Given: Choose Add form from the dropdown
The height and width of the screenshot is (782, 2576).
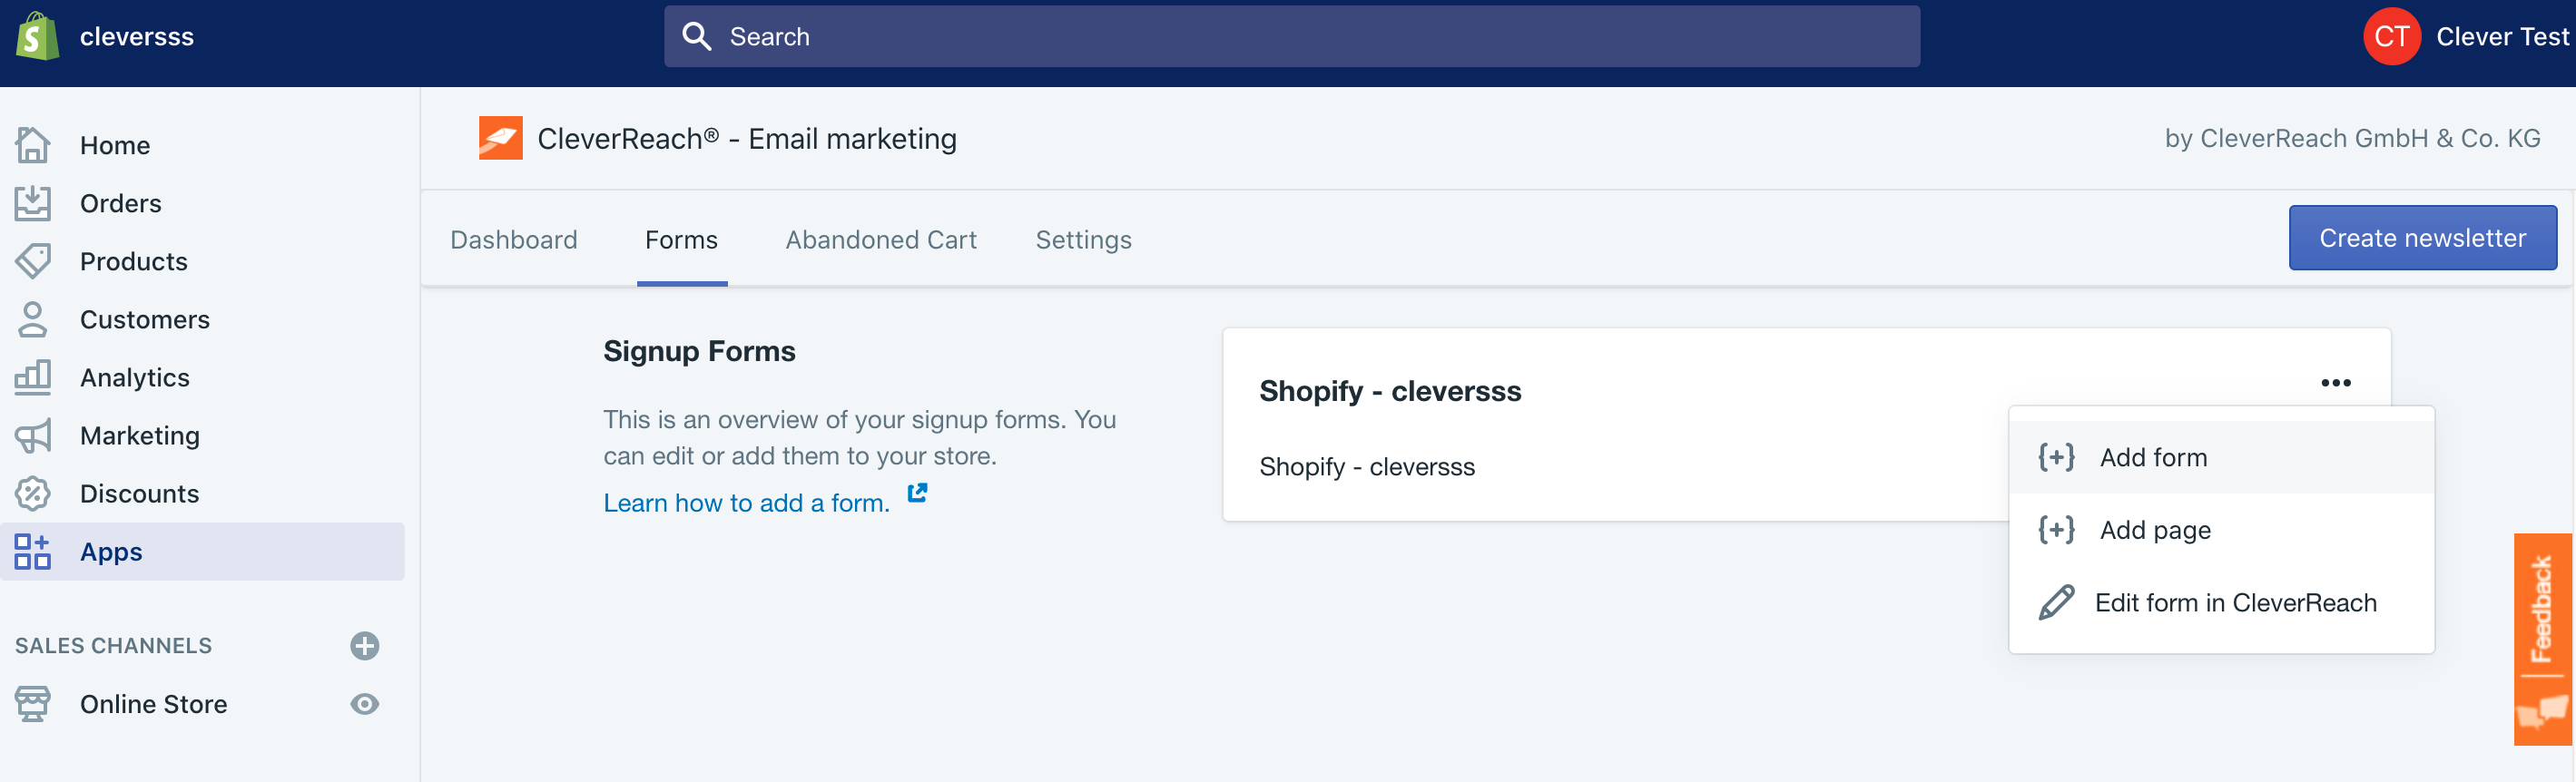Looking at the screenshot, I should tap(2153, 458).
